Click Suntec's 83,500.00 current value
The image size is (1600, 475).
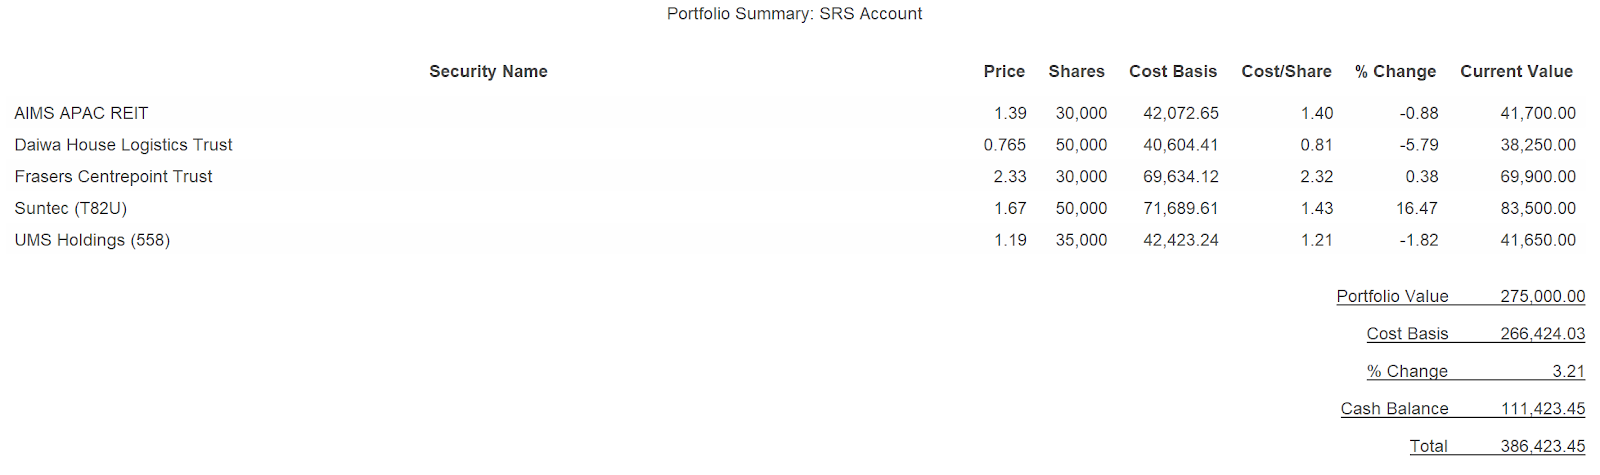click(x=1537, y=208)
